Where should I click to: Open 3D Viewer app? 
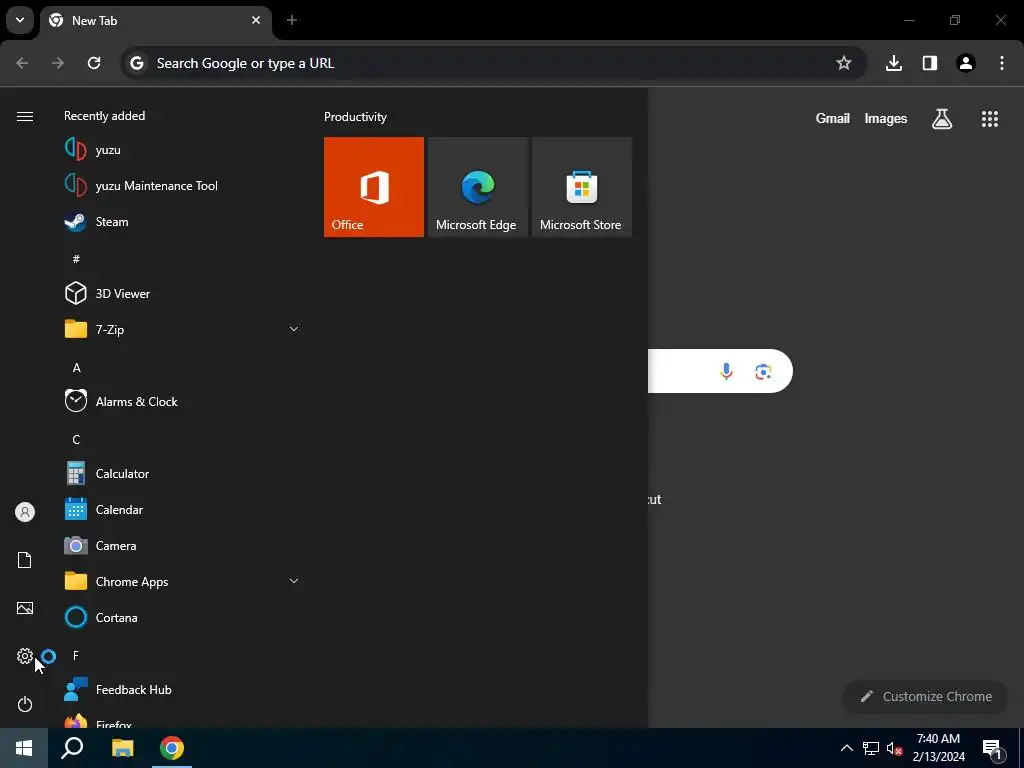(x=182, y=293)
